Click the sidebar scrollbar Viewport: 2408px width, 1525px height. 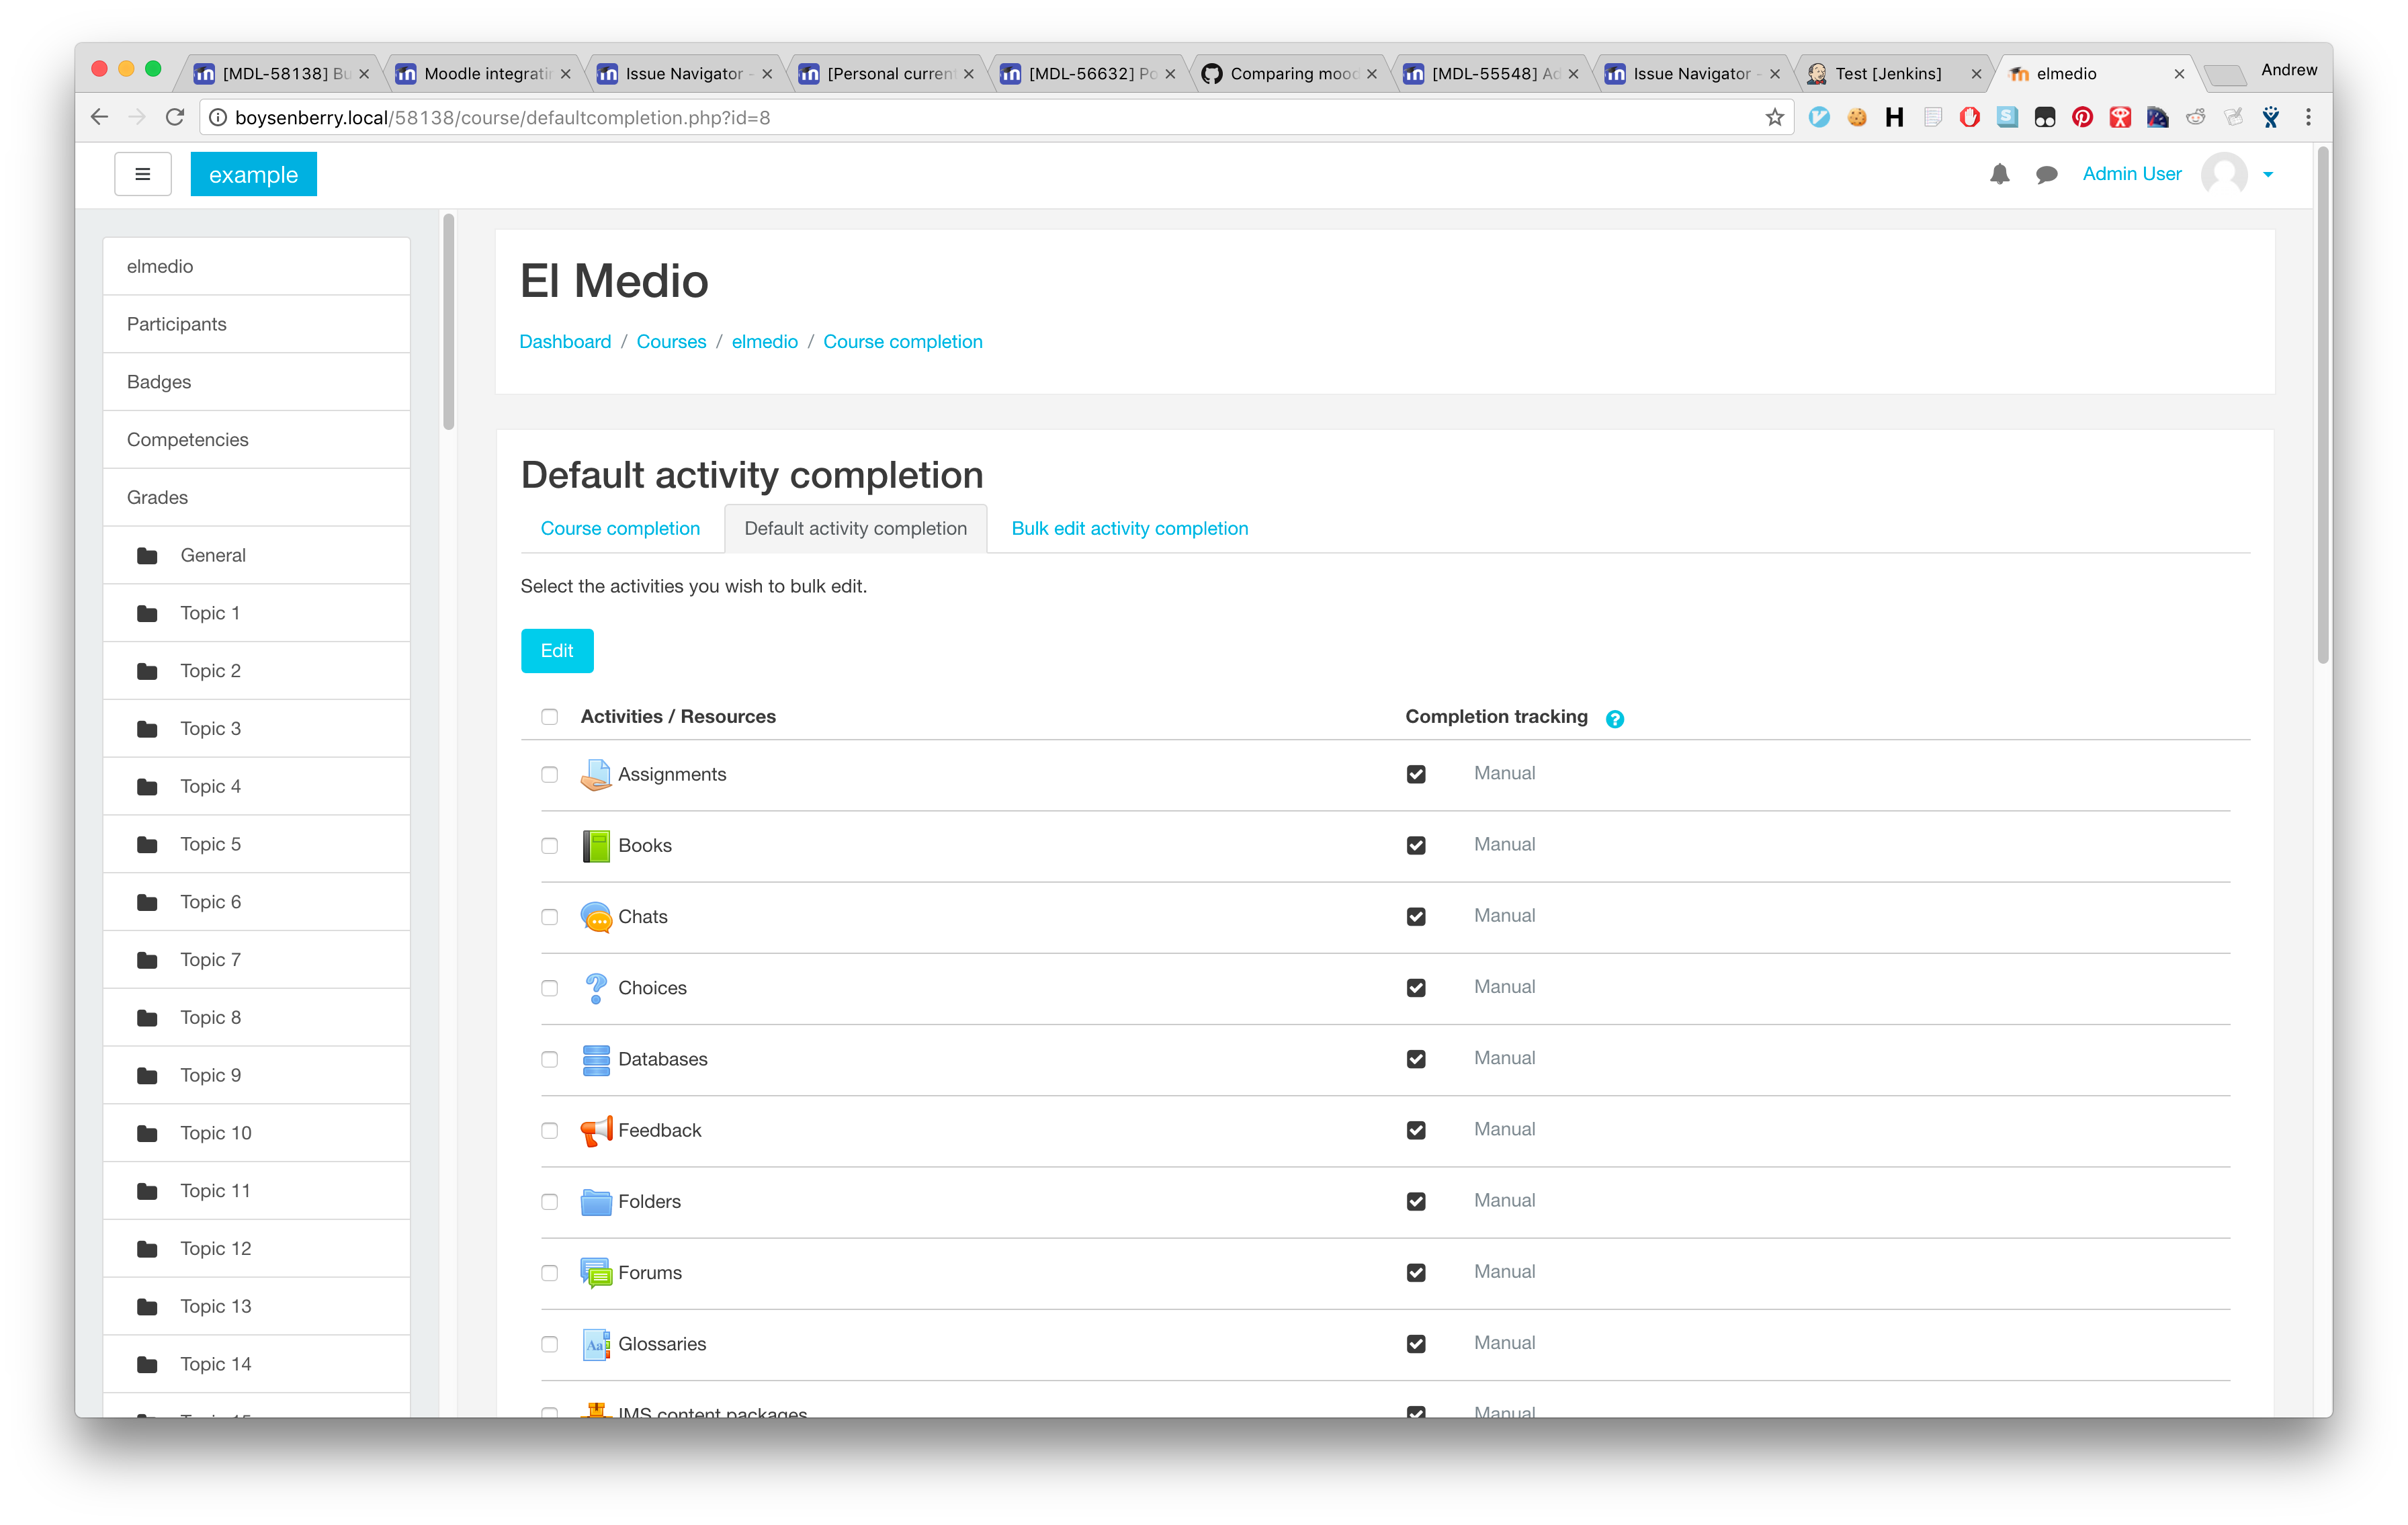[x=448, y=322]
